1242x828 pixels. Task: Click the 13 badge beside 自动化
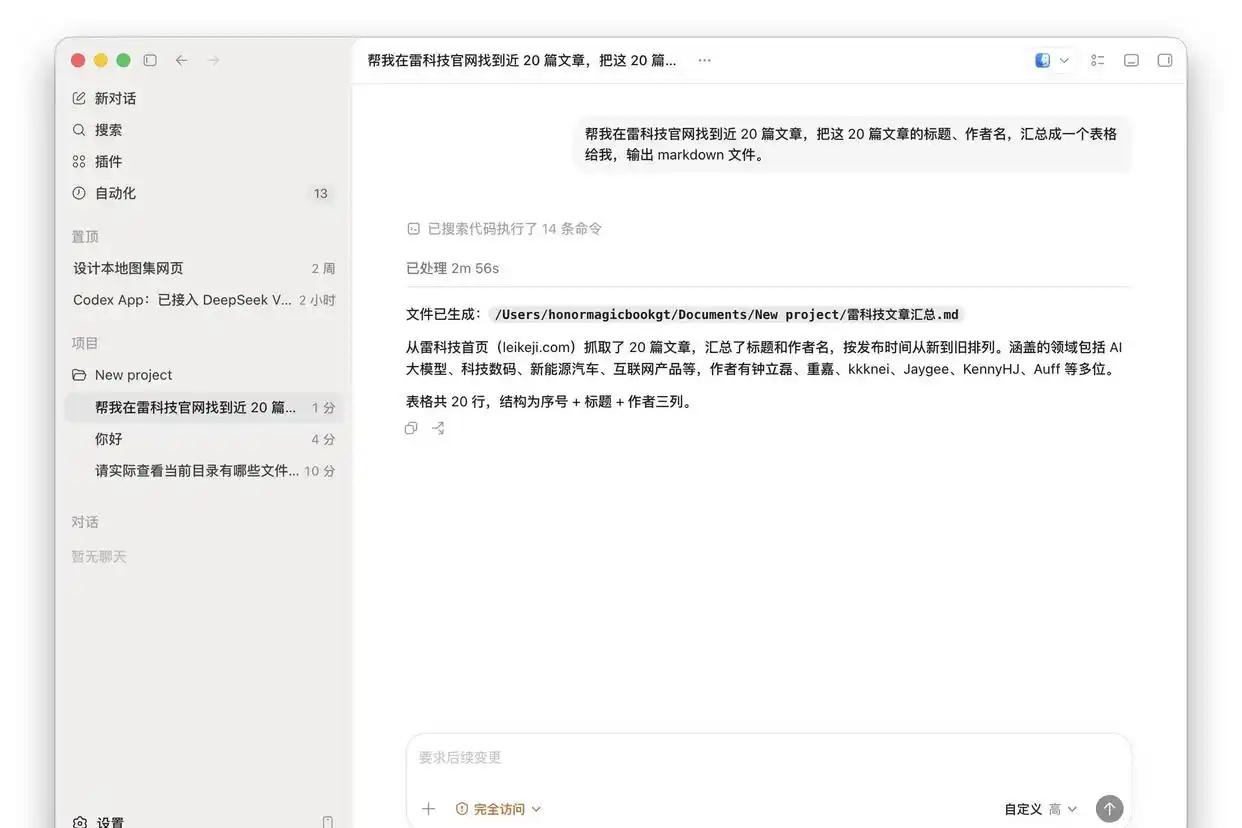(320, 194)
